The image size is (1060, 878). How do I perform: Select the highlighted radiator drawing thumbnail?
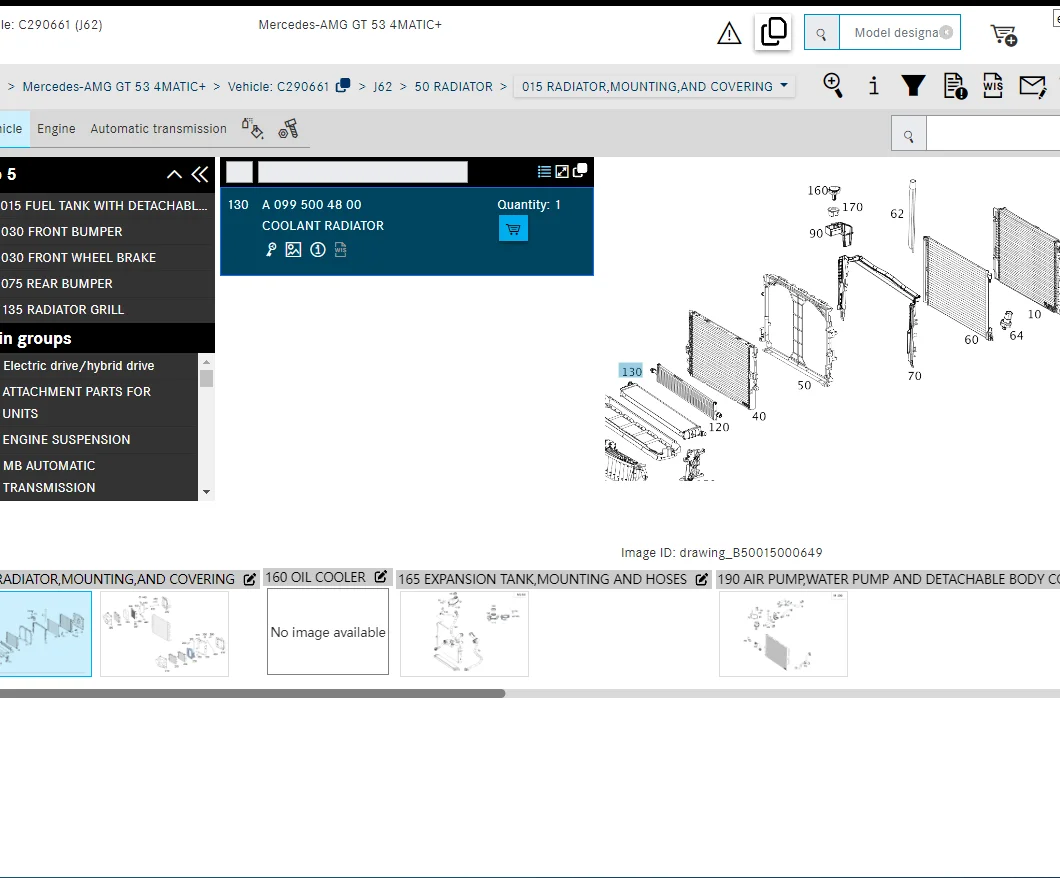coord(45,634)
